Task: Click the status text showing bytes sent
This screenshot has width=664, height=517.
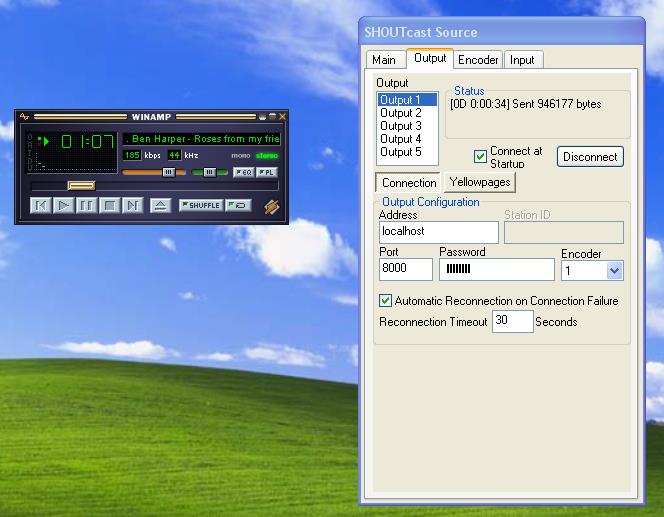Action: pos(526,104)
